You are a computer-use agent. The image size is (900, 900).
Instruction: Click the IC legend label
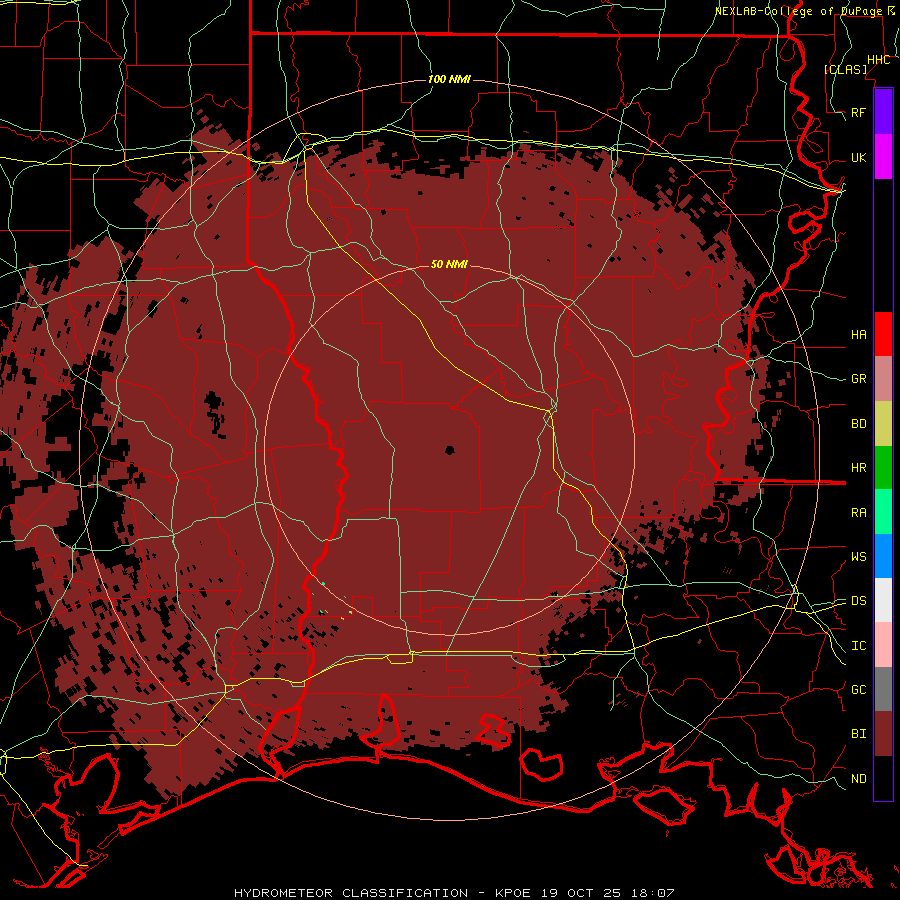(x=858, y=646)
